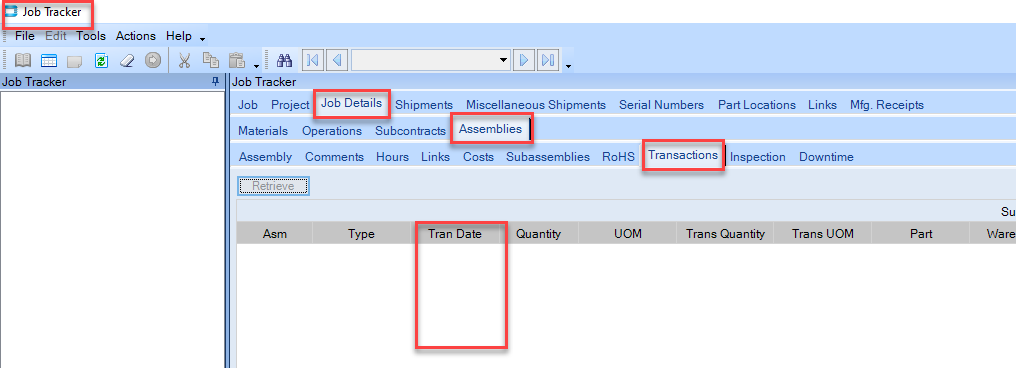Open the Tools menu

coord(91,36)
